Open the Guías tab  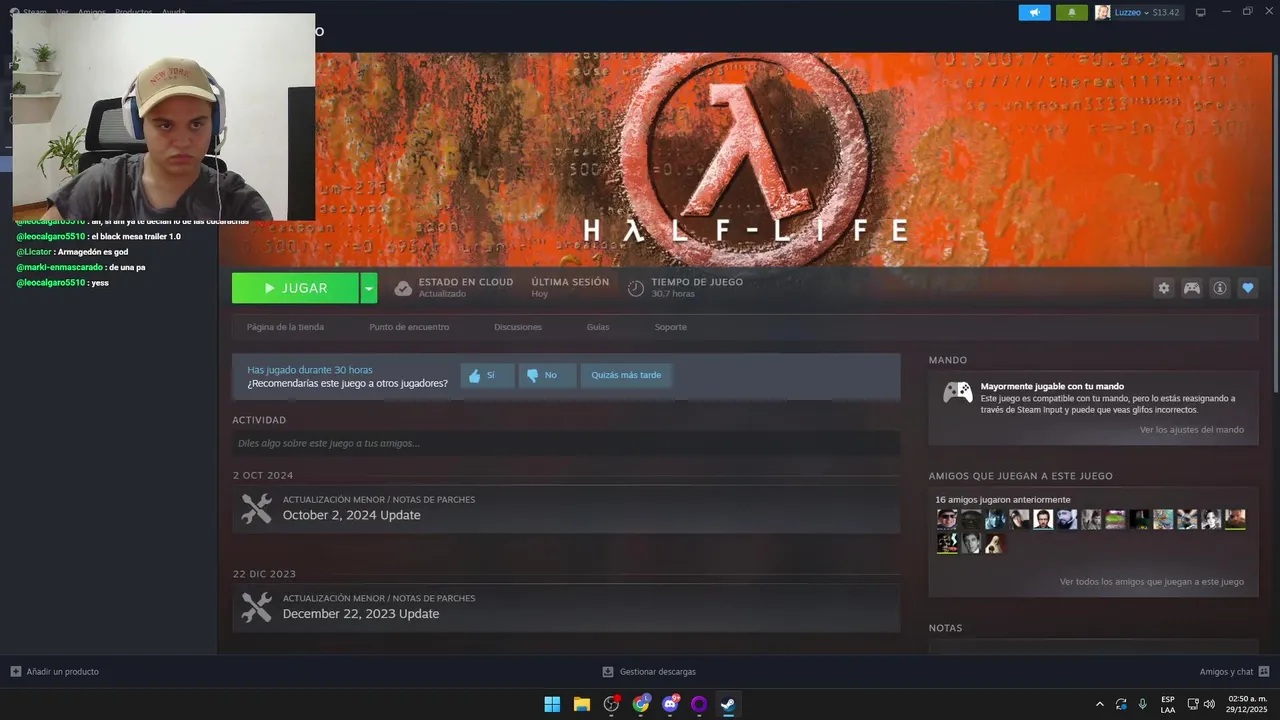598,327
